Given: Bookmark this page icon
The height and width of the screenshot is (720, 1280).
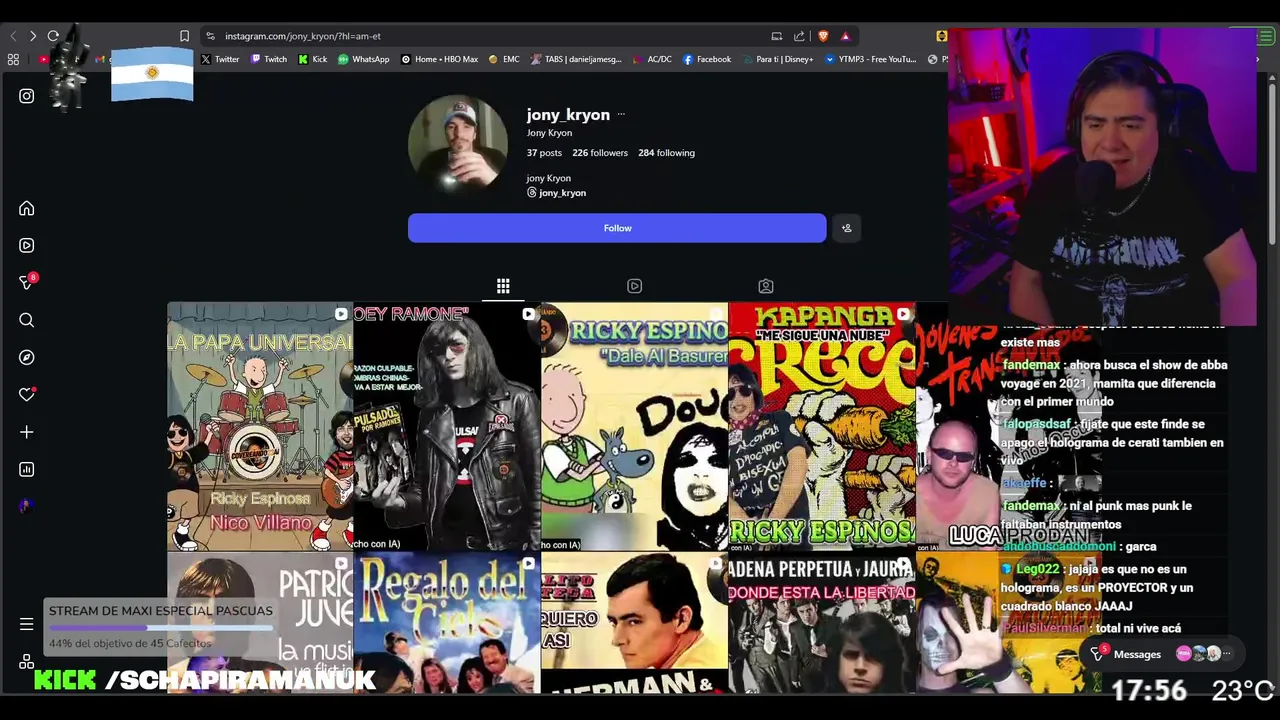Looking at the screenshot, I should pos(184,36).
